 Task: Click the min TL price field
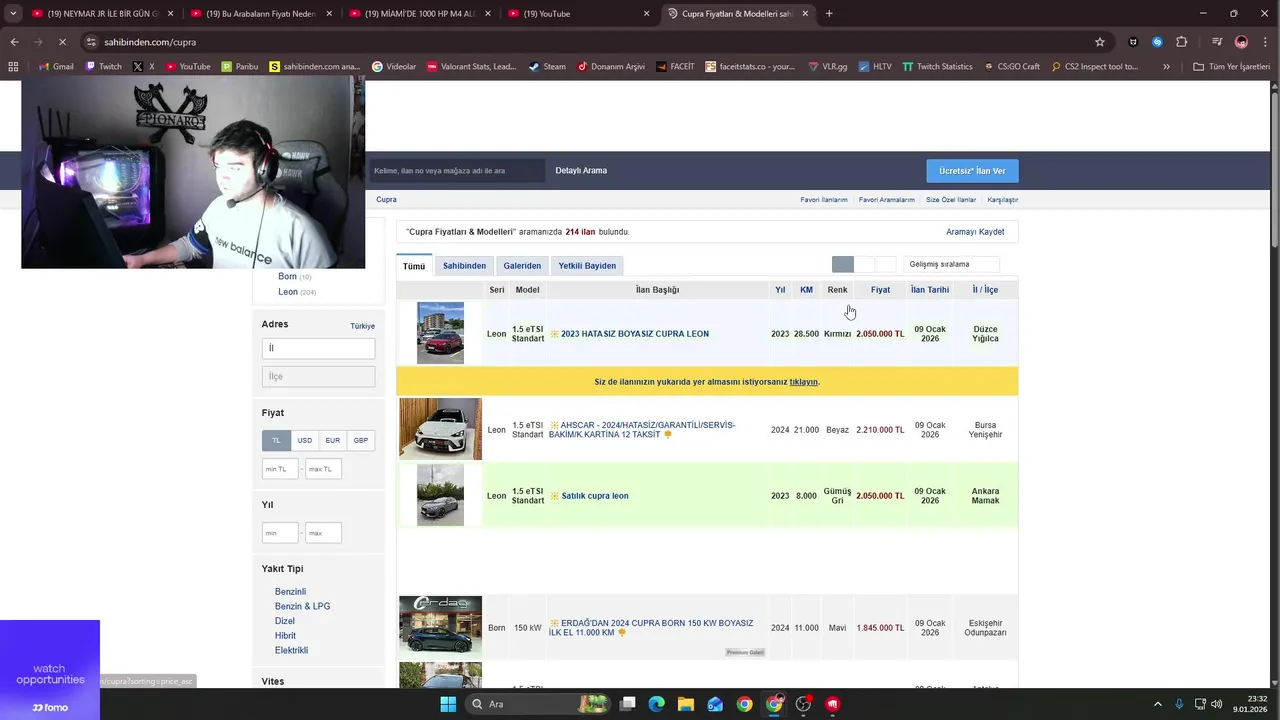280,469
